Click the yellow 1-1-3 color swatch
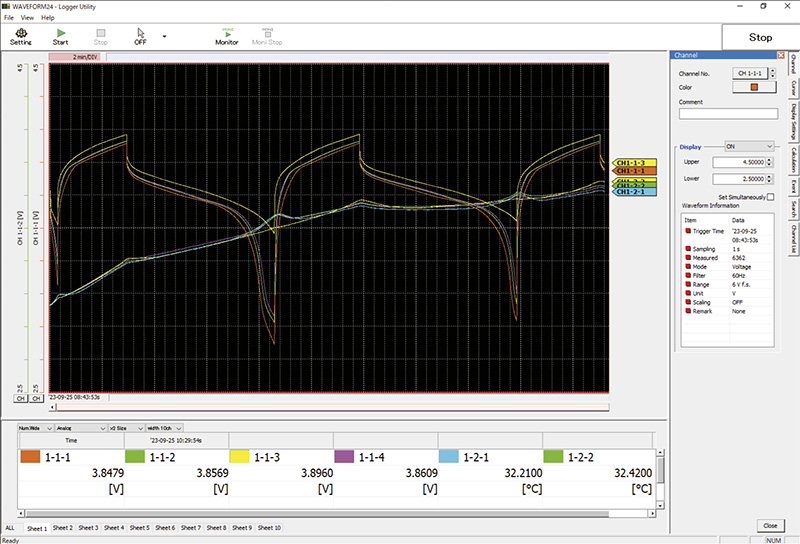 239,456
